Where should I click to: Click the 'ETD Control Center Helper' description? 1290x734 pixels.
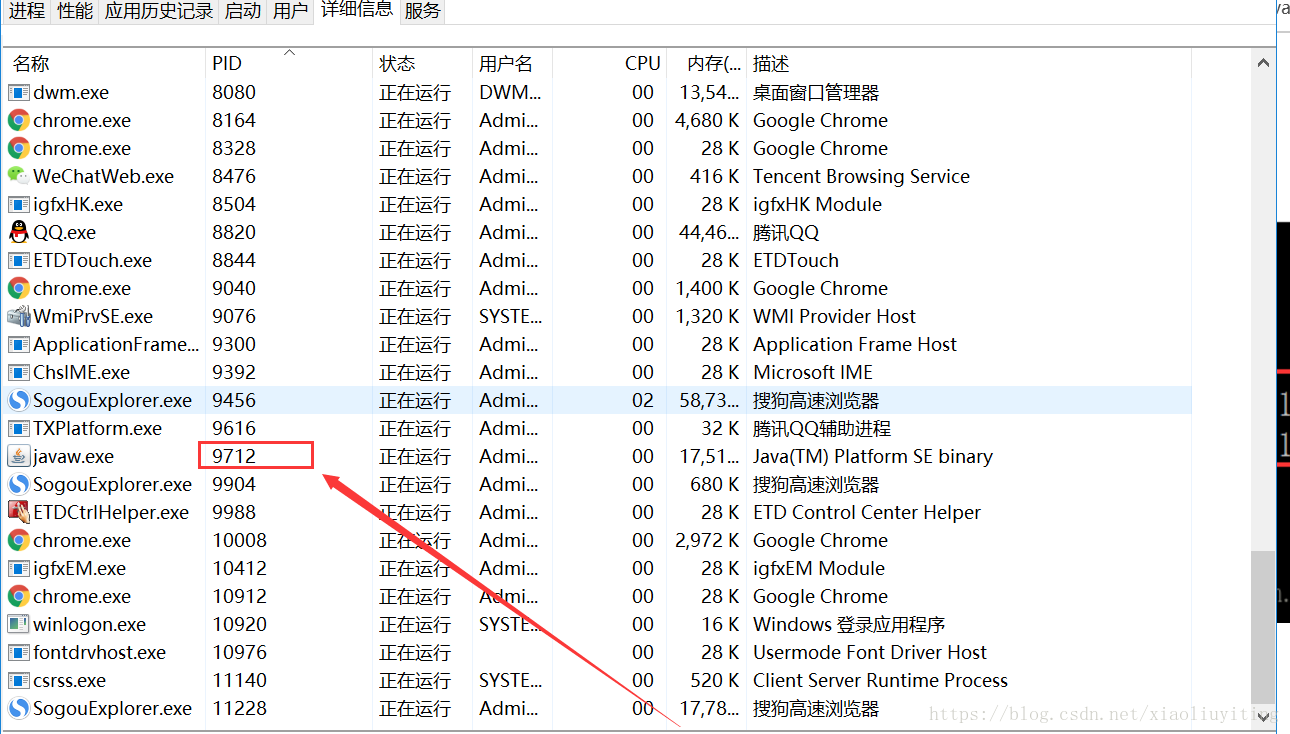(x=867, y=512)
